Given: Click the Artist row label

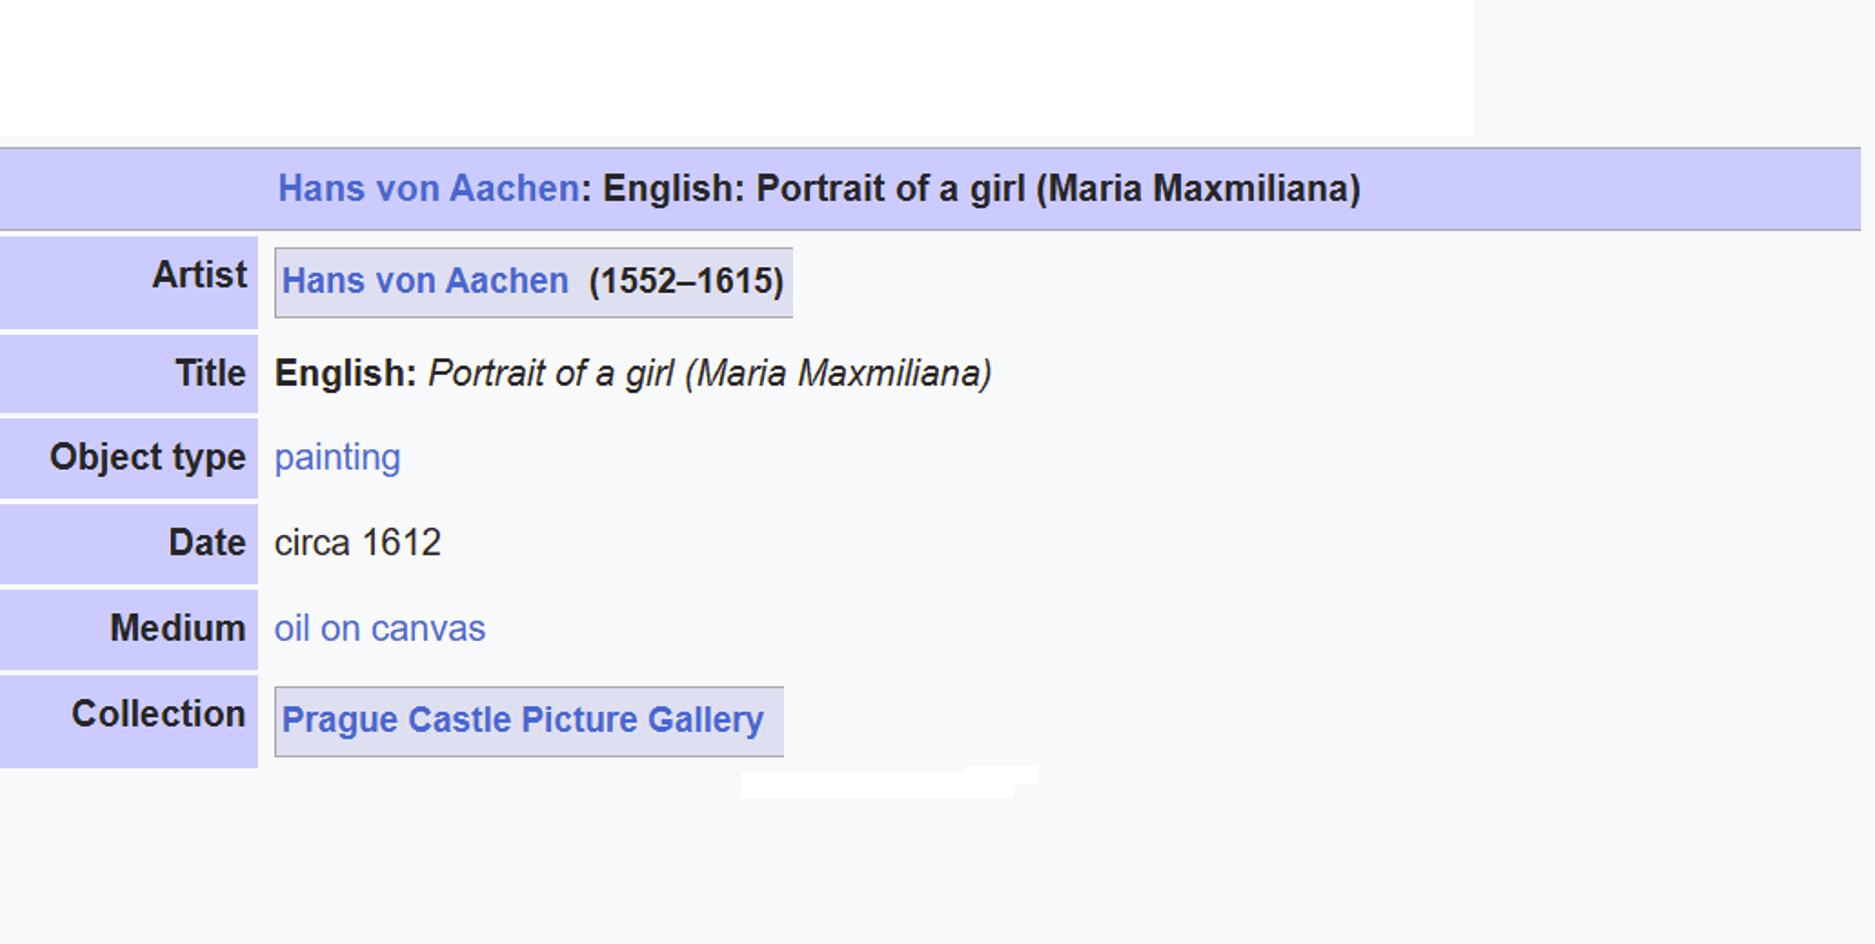Looking at the screenshot, I should coord(199,275).
